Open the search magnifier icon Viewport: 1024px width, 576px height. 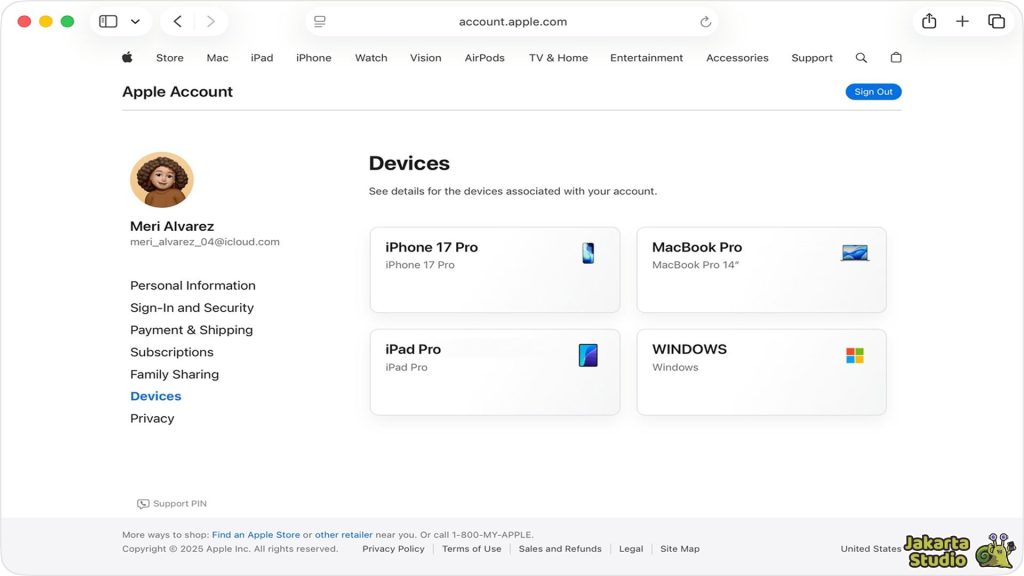coord(861,58)
